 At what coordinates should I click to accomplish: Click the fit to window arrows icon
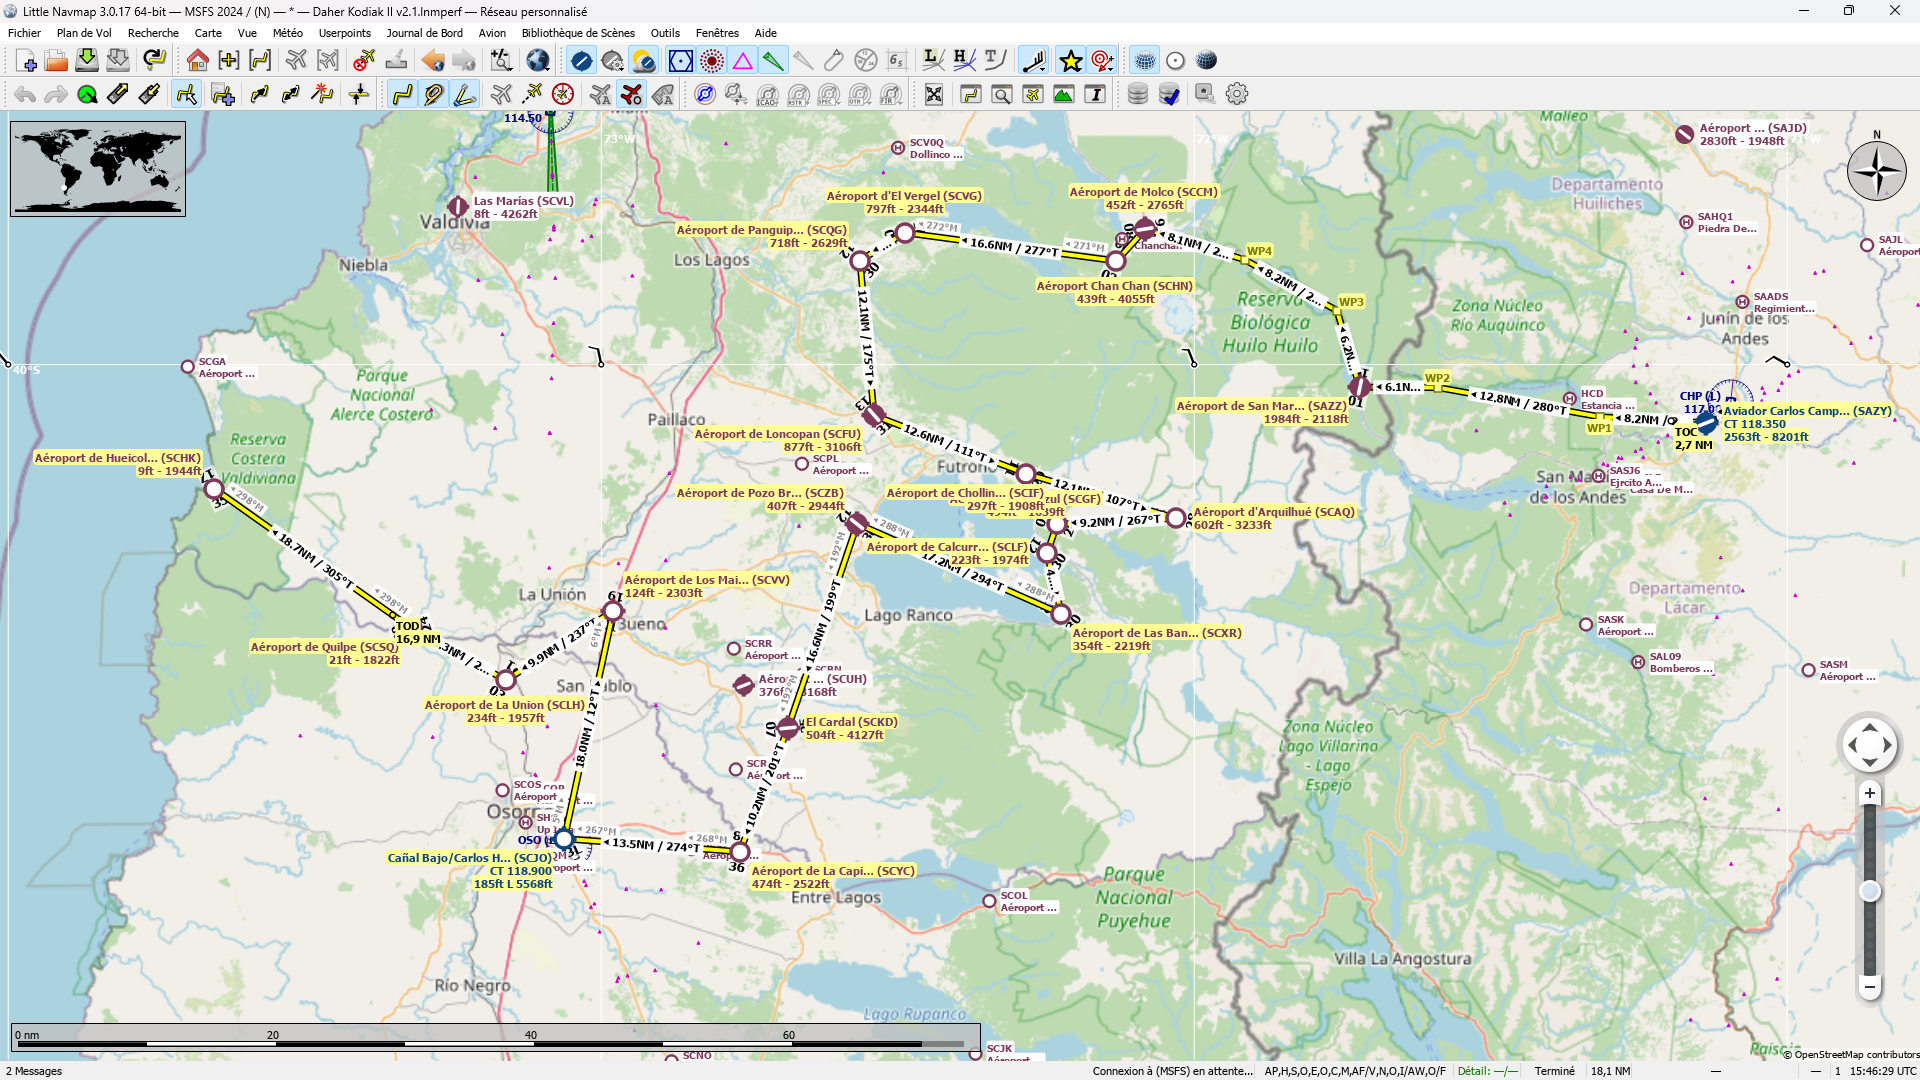(x=933, y=94)
